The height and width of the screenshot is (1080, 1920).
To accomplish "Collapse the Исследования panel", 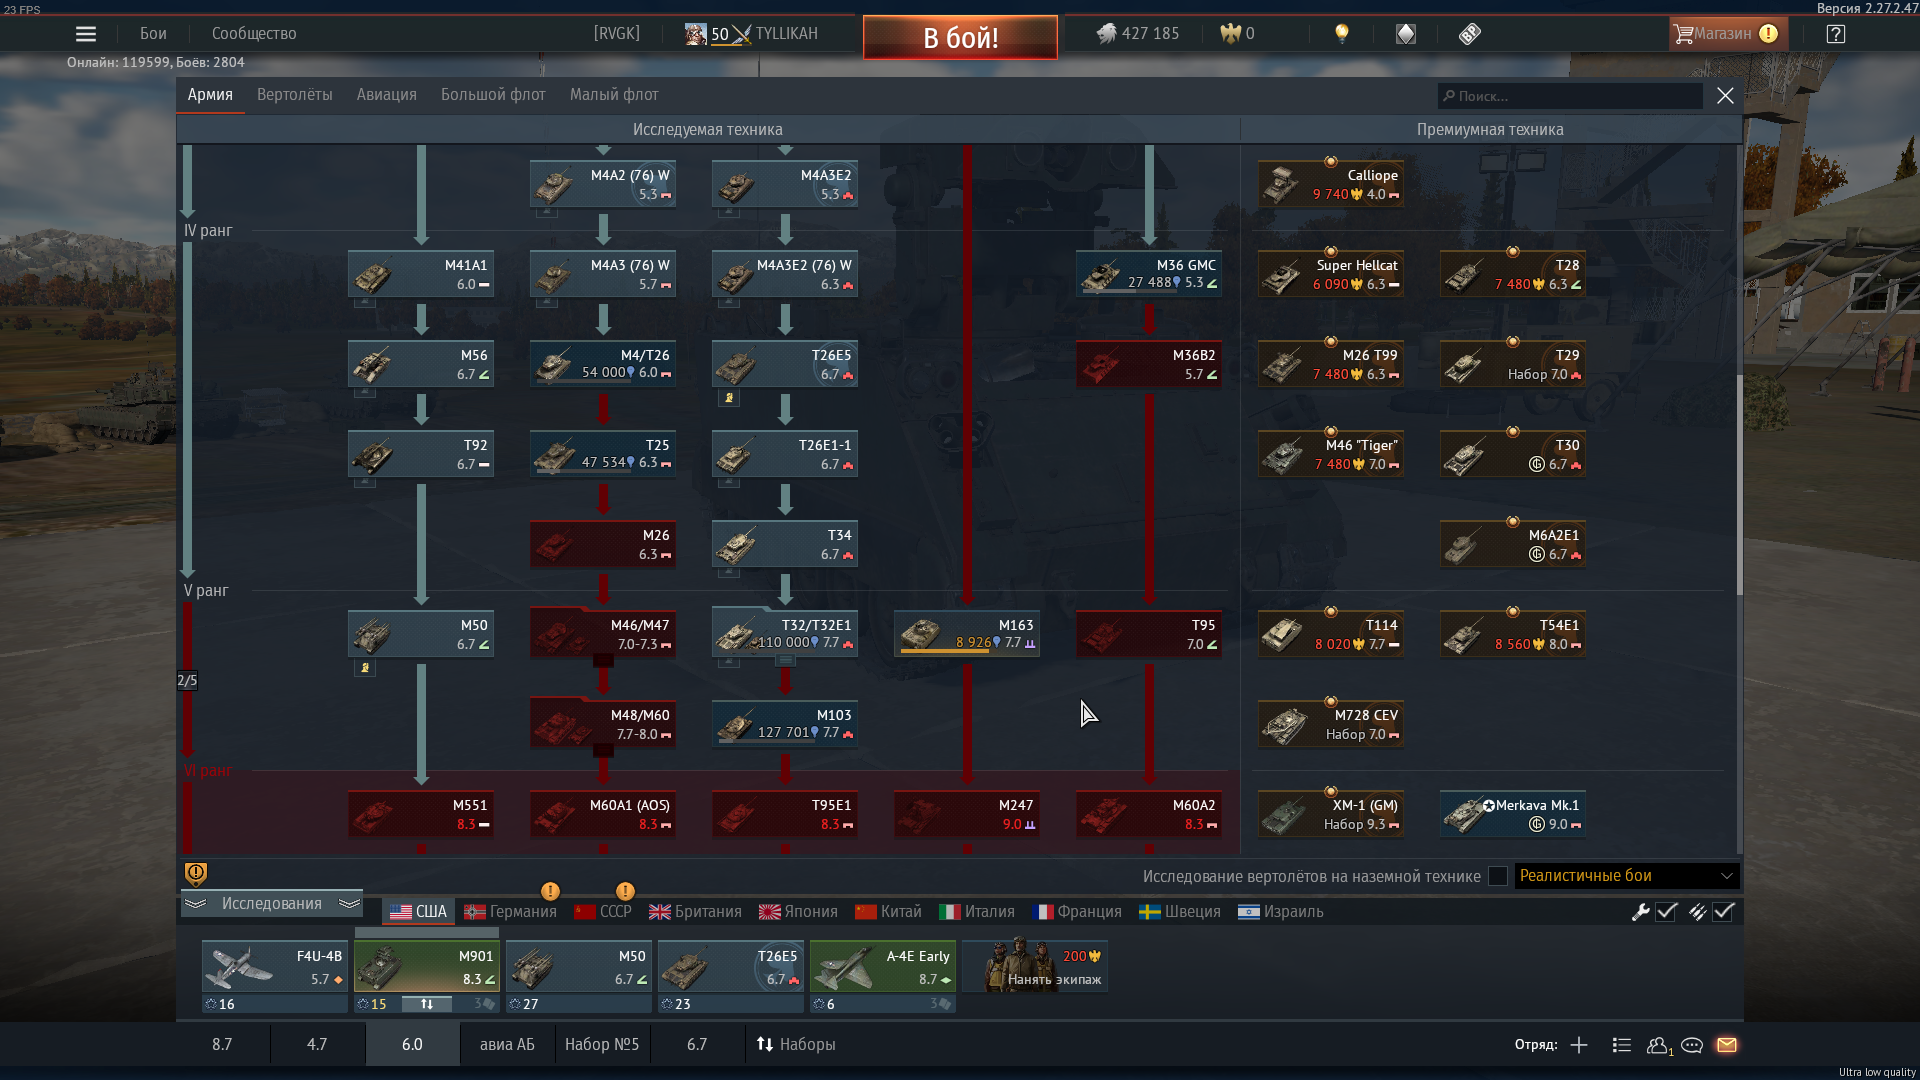I will (x=272, y=904).
